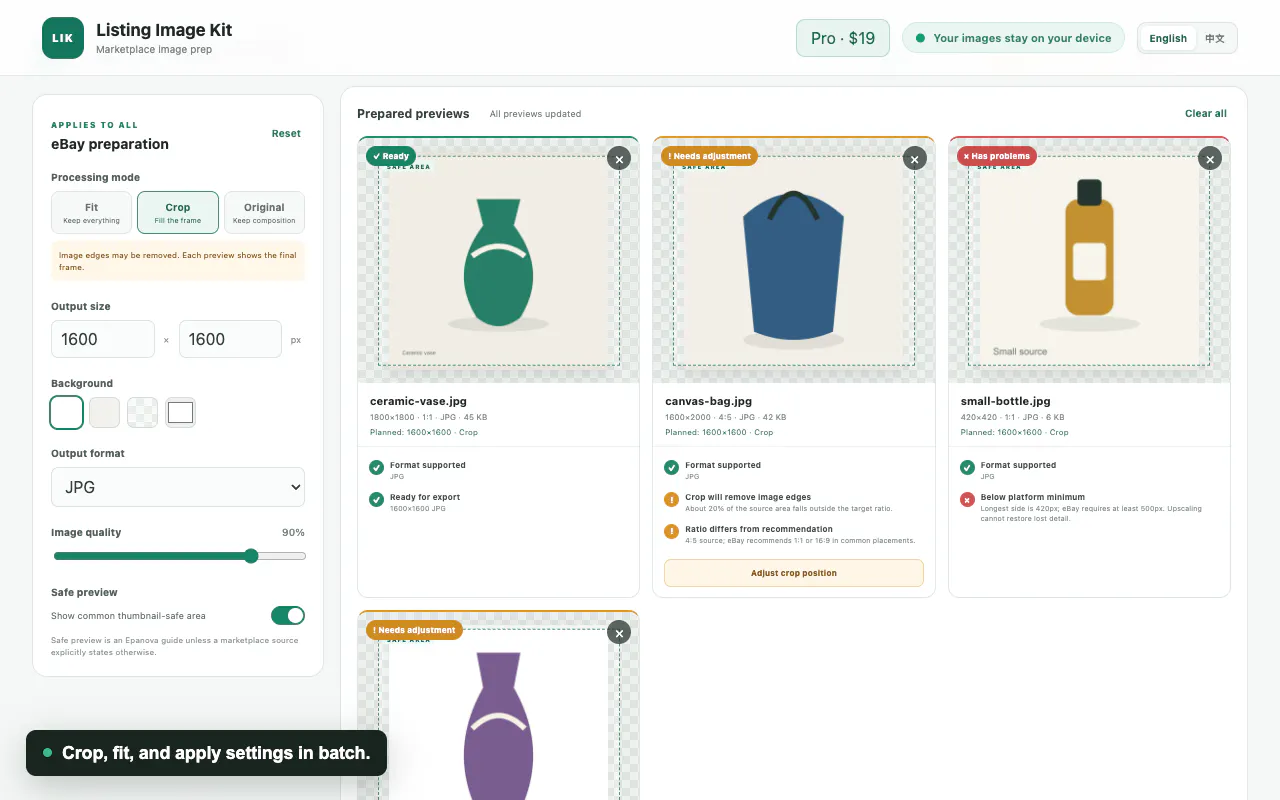The width and height of the screenshot is (1280, 800).
Task: Toggle 'Show common thumbnail-safe area' switch
Action: coord(288,615)
